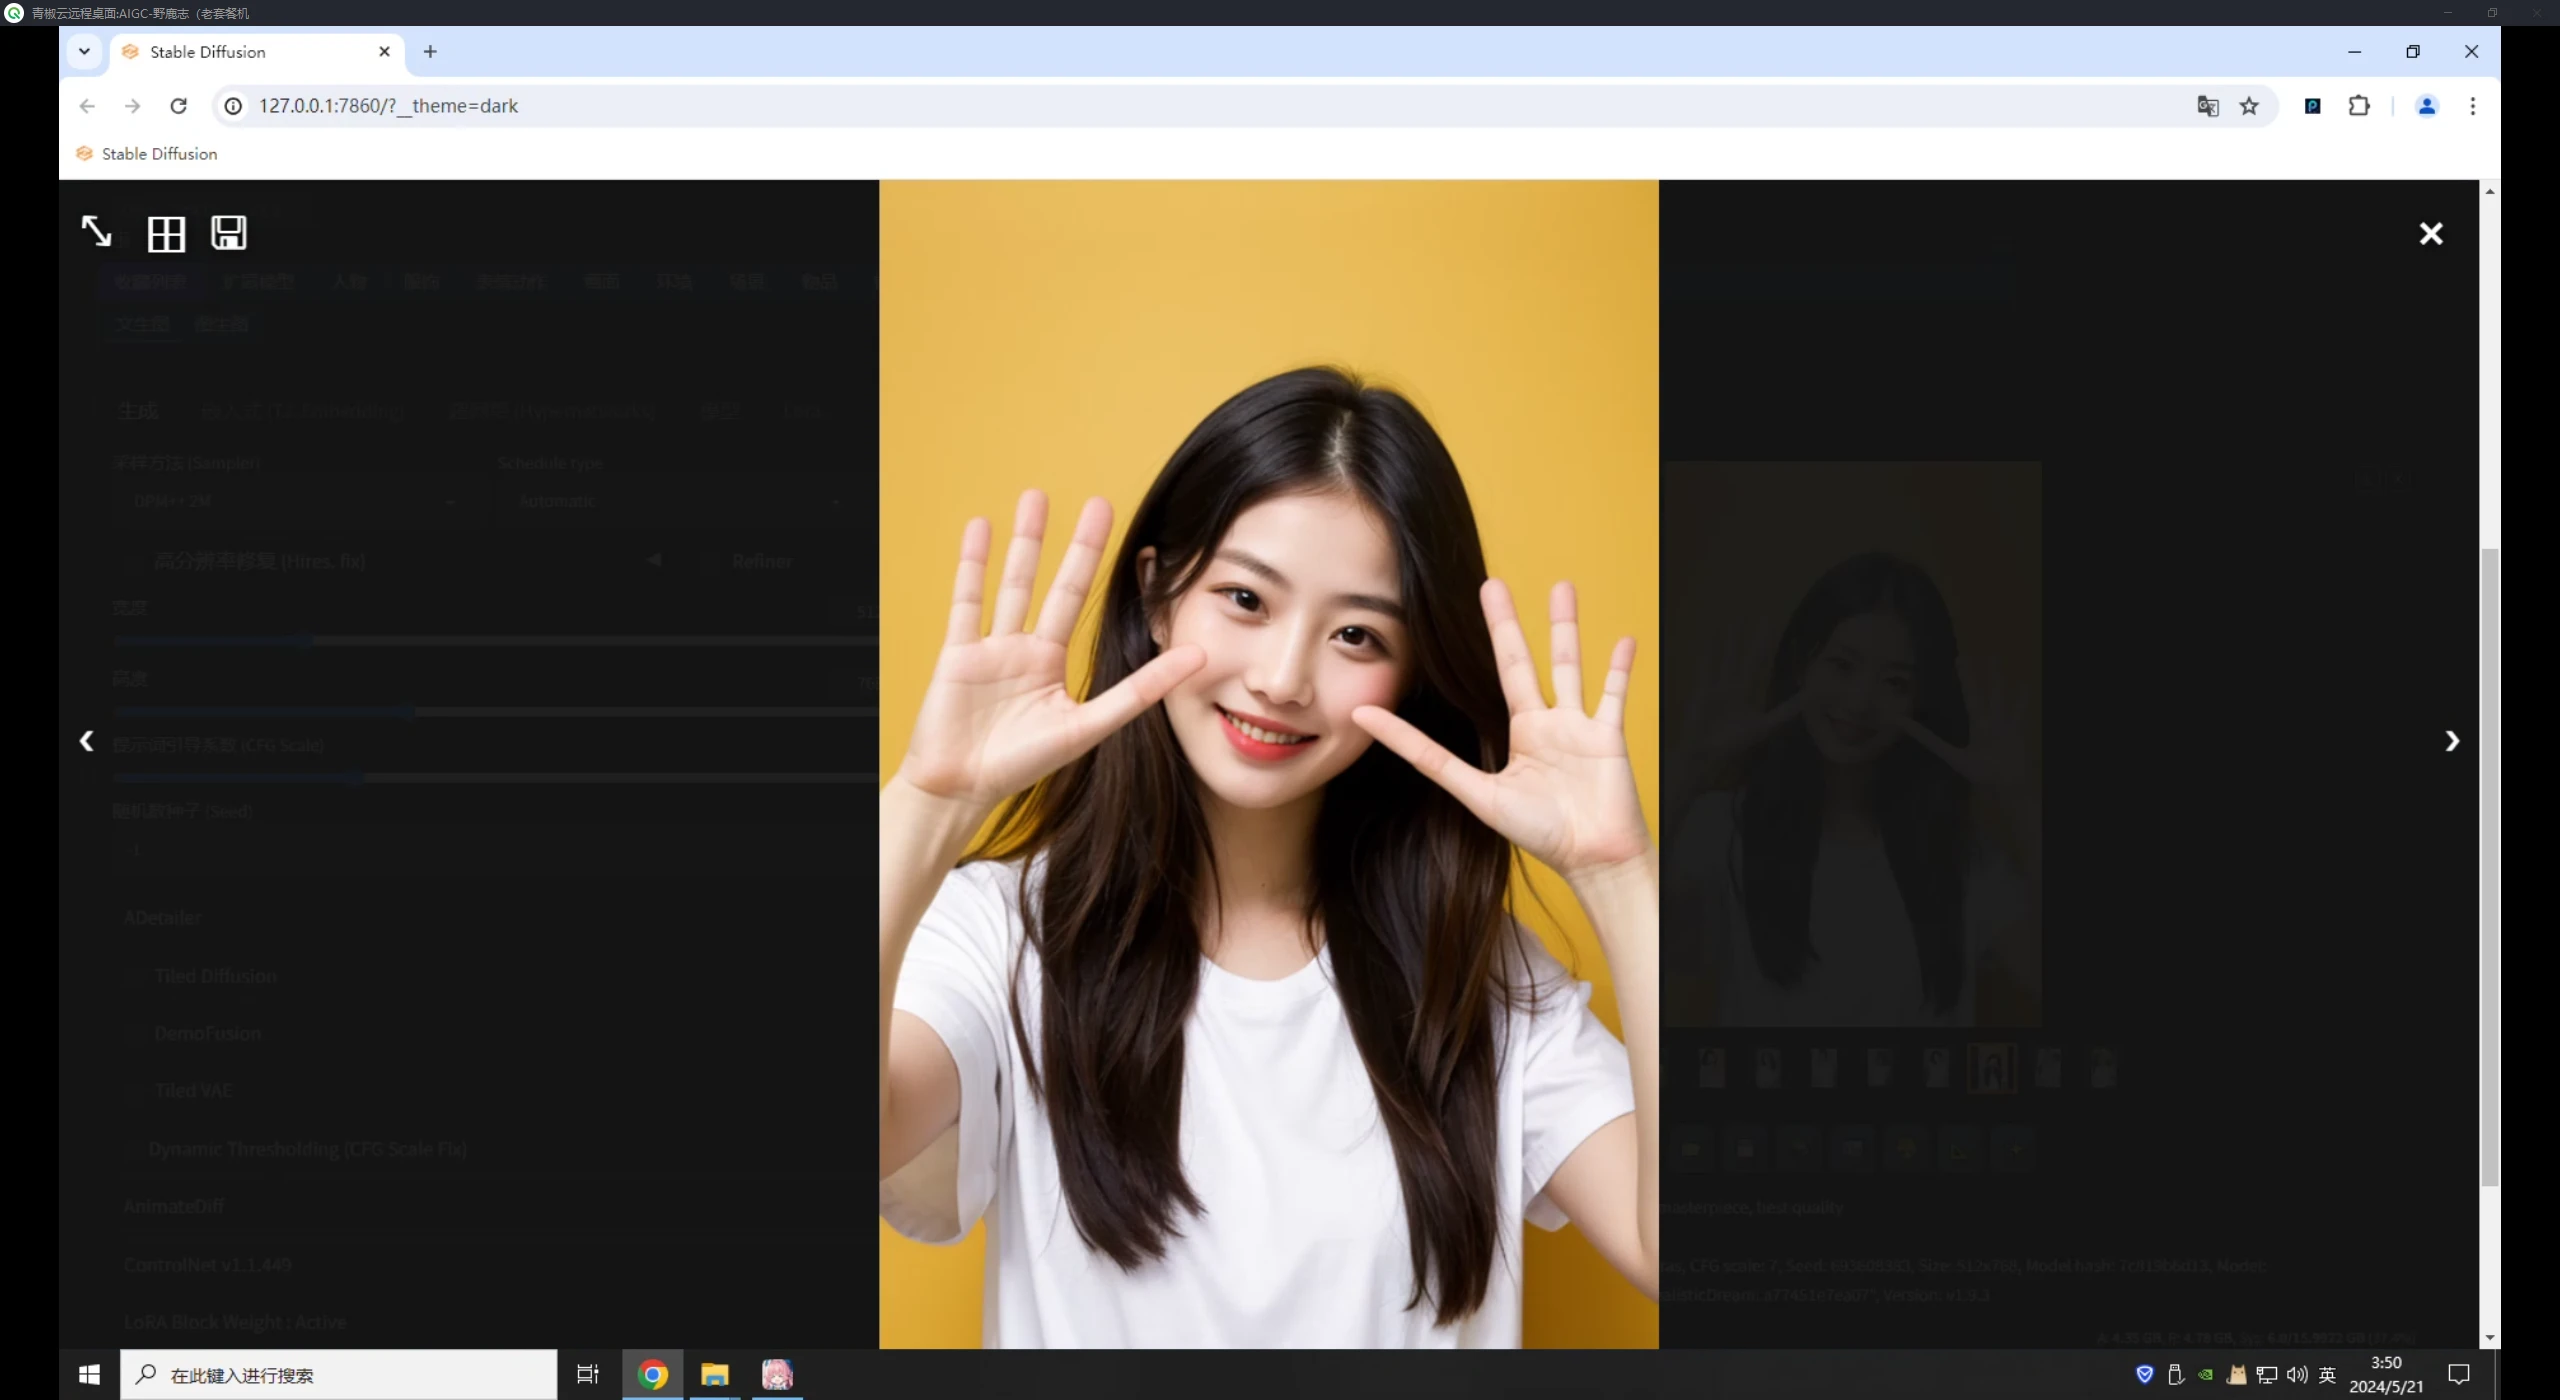Click the page scrollbar up arrow
Image resolution: width=2560 pixels, height=1400 pixels.
point(2489,191)
